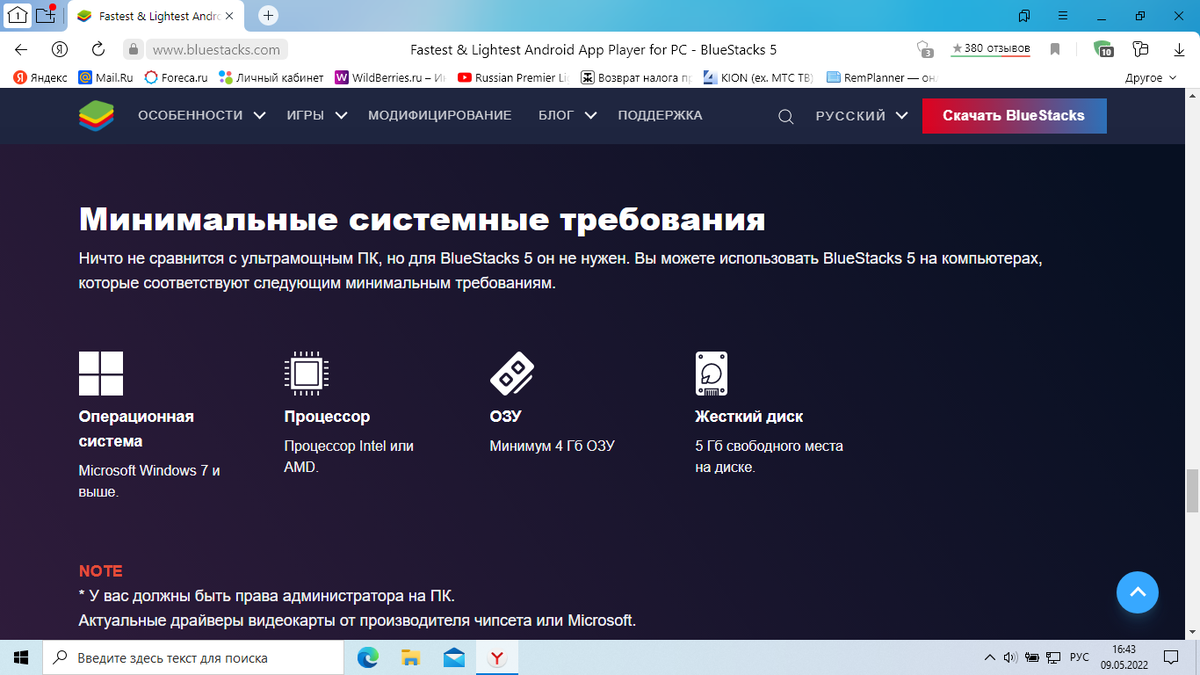Bookmark this page with the bookmark icon
1200x675 pixels.
[1055, 49]
